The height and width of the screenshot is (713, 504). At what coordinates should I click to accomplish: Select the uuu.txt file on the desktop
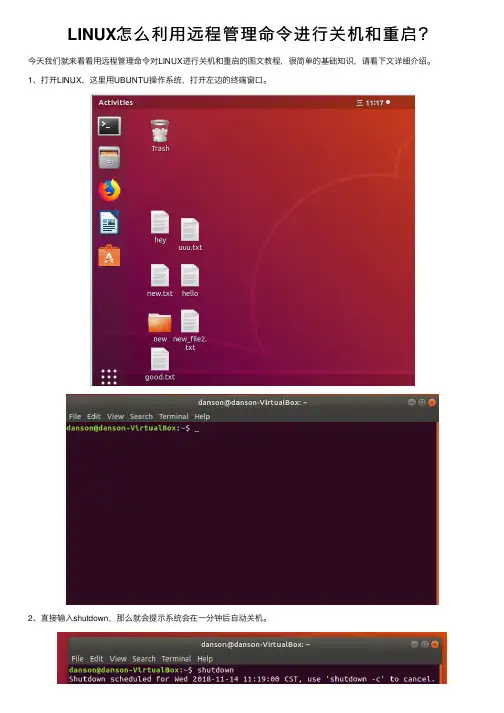(190, 235)
